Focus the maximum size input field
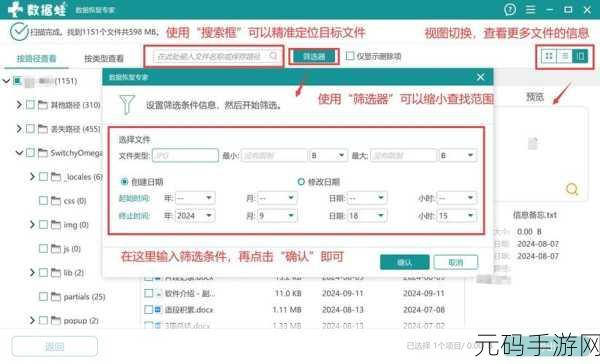Image resolution: width=600 pixels, height=364 pixels. [x=403, y=155]
